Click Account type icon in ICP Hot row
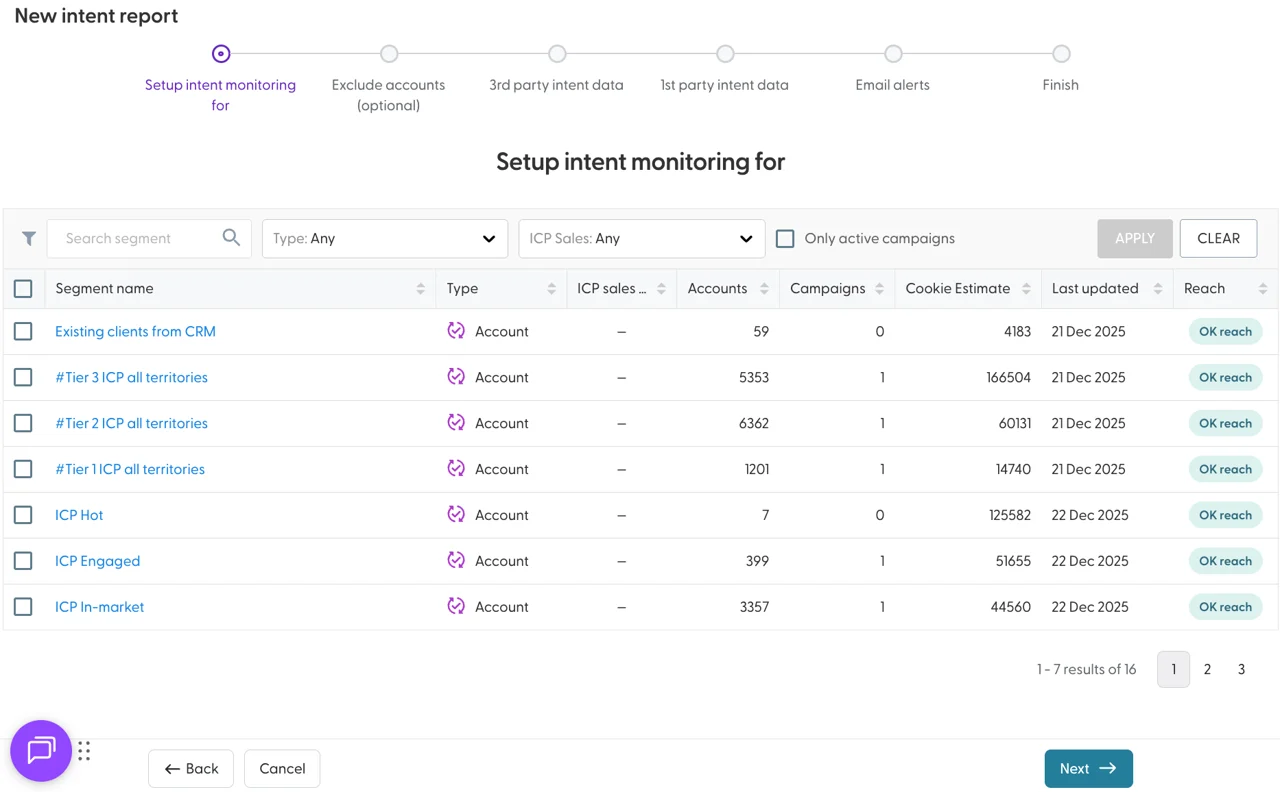The image size is (1280, 792). (456, 515)
